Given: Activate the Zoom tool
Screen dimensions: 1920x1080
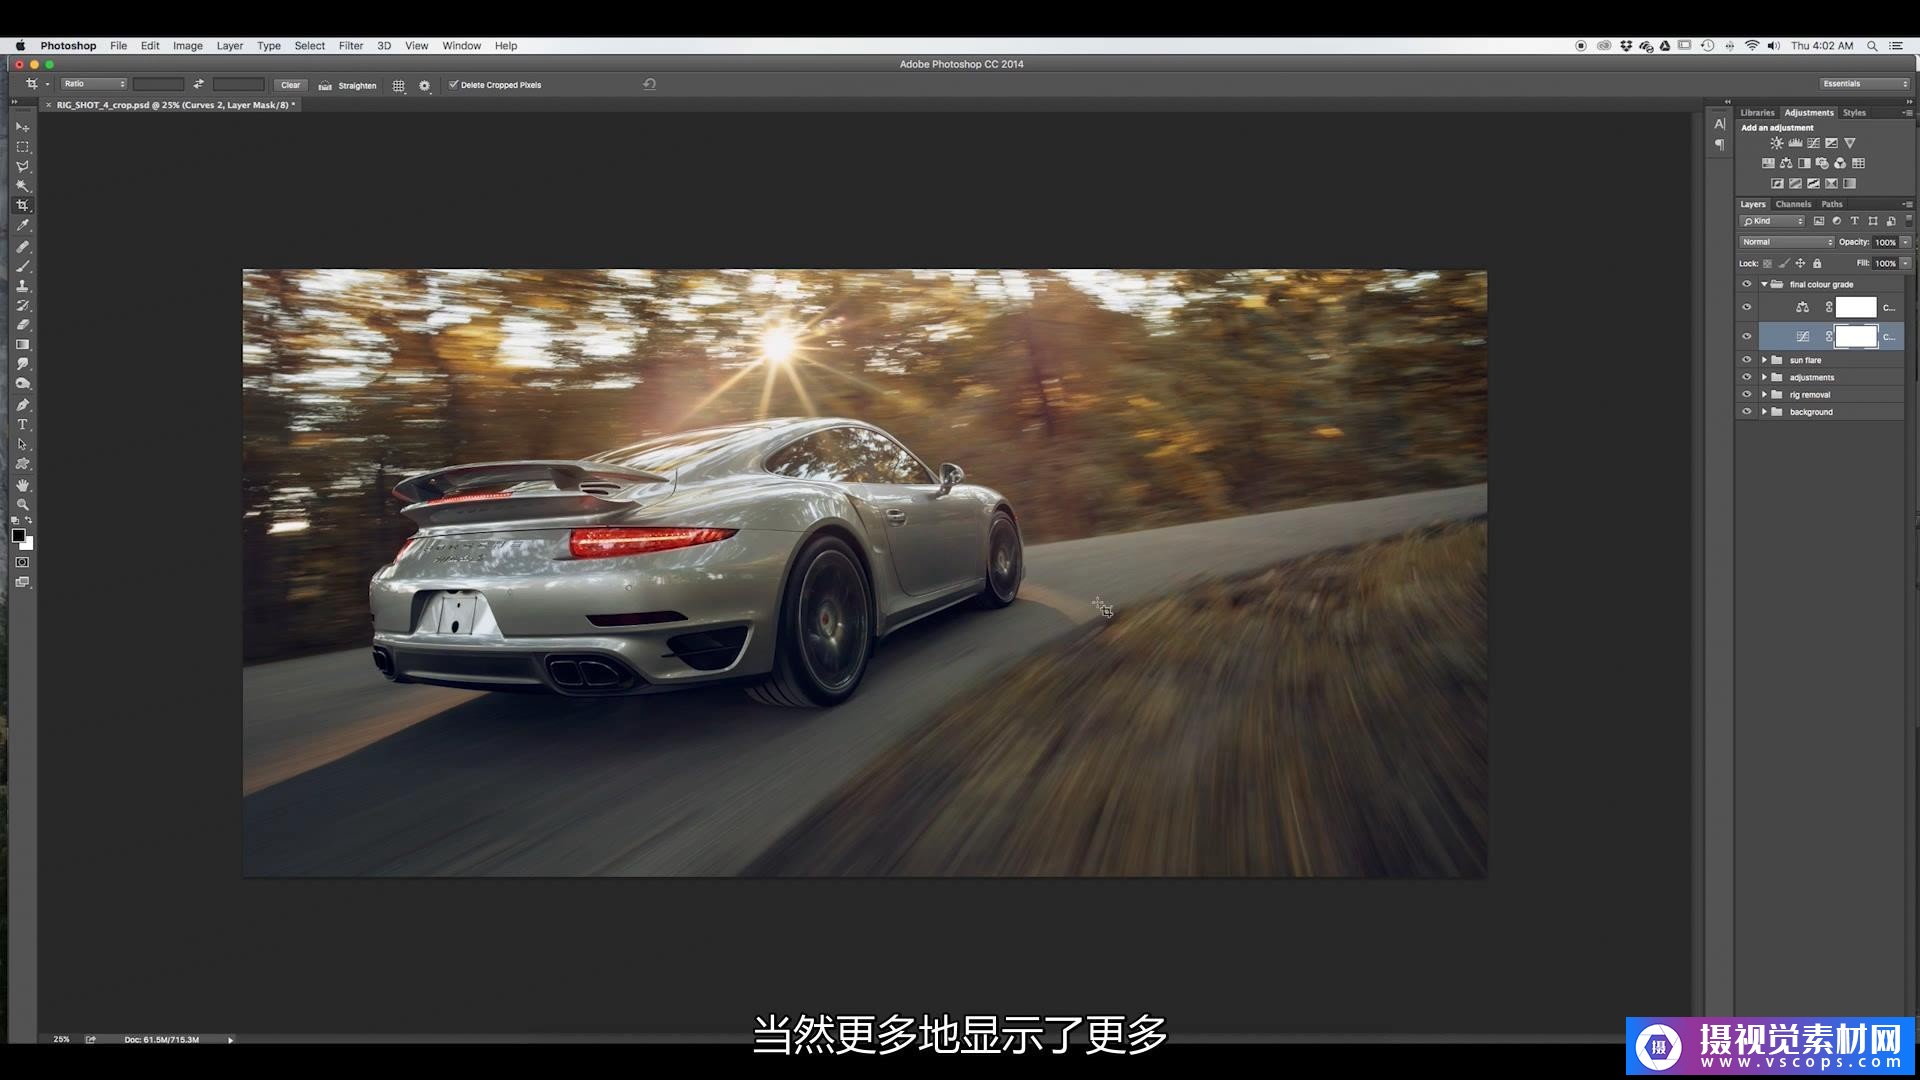Looking at the screenshot, I should pos(22,504).
